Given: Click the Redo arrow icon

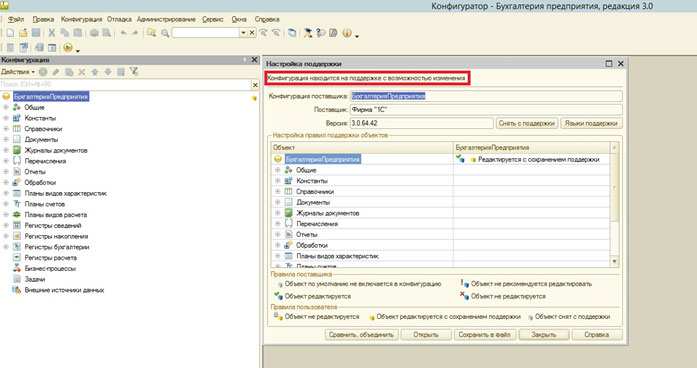Looking at the screenshot, I should pos(135,33).
